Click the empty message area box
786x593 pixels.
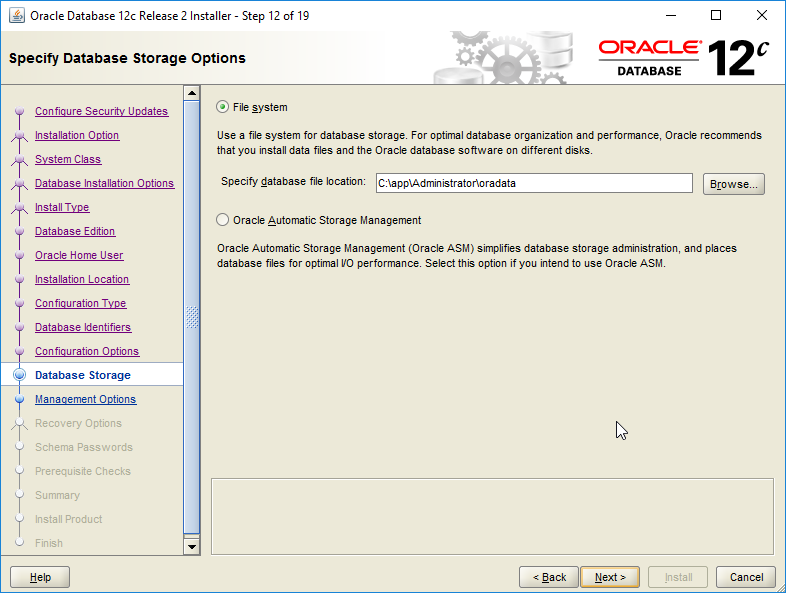[492, 516]
